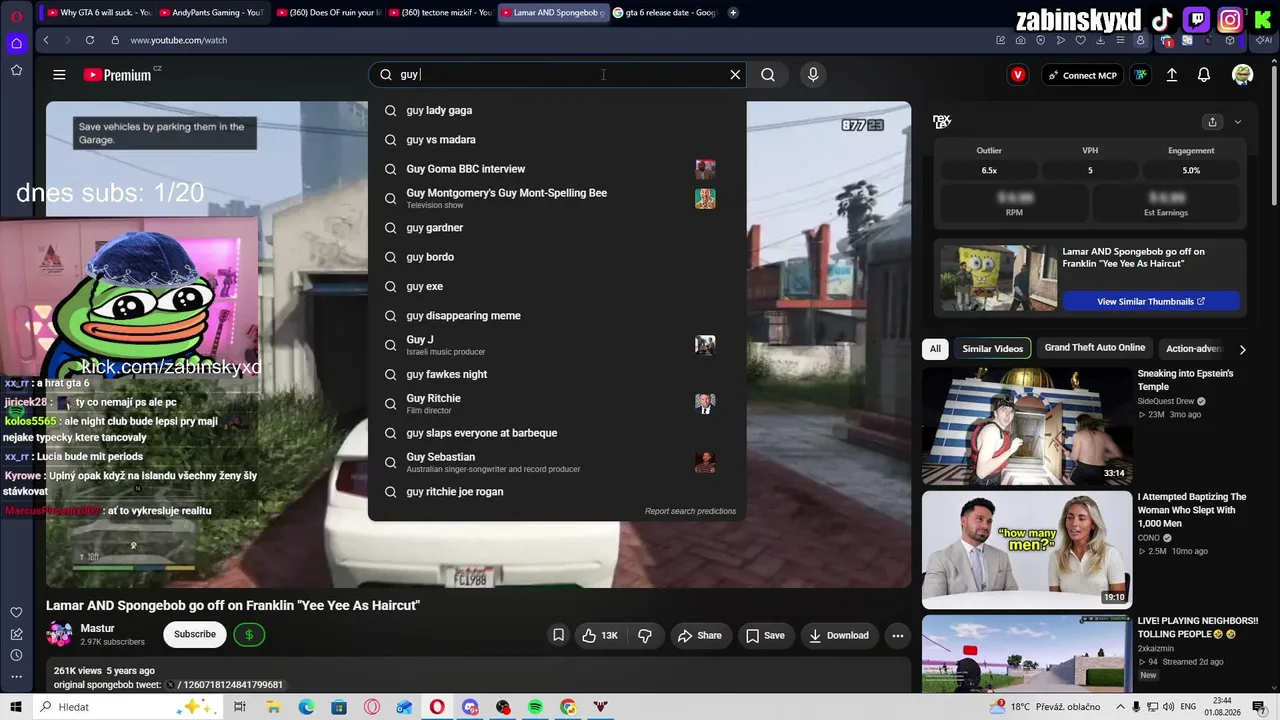
Task: Select the 'guy lady gaga' suggestion
Action: click(x=557, y=110)
